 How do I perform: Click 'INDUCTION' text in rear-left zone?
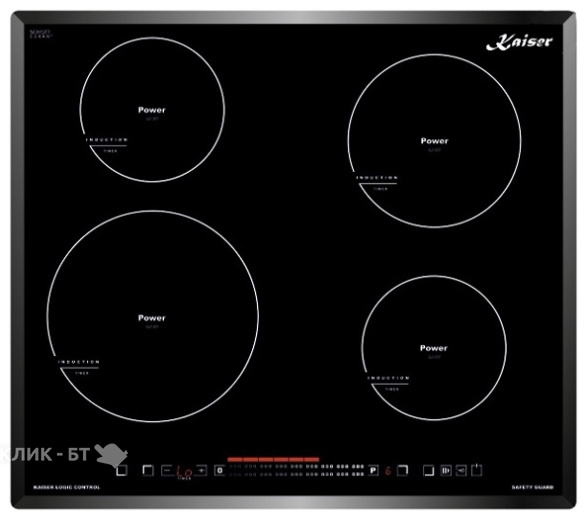point(107,140)
